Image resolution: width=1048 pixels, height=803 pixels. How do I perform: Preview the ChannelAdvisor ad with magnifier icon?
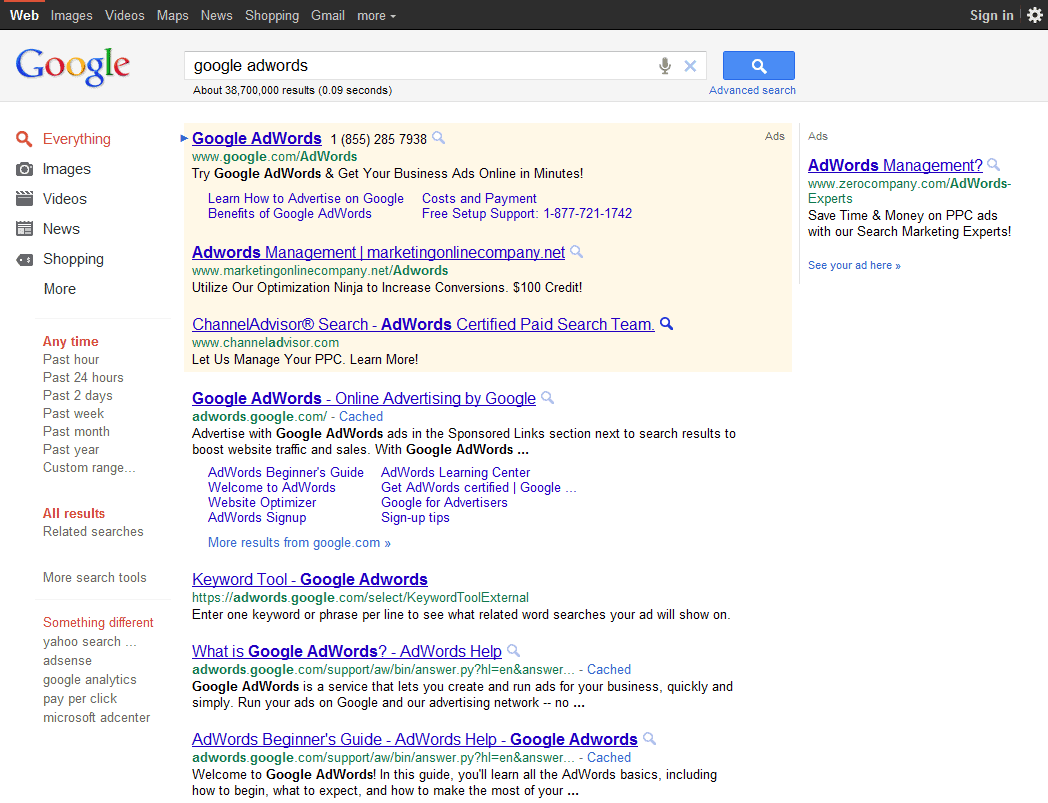[x=666, y=324]
